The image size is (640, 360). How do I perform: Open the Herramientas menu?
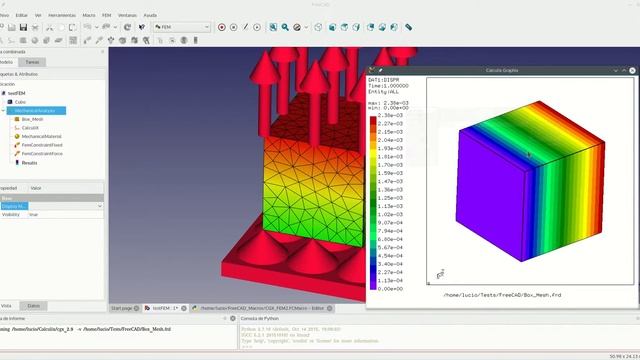pos(62,15)
